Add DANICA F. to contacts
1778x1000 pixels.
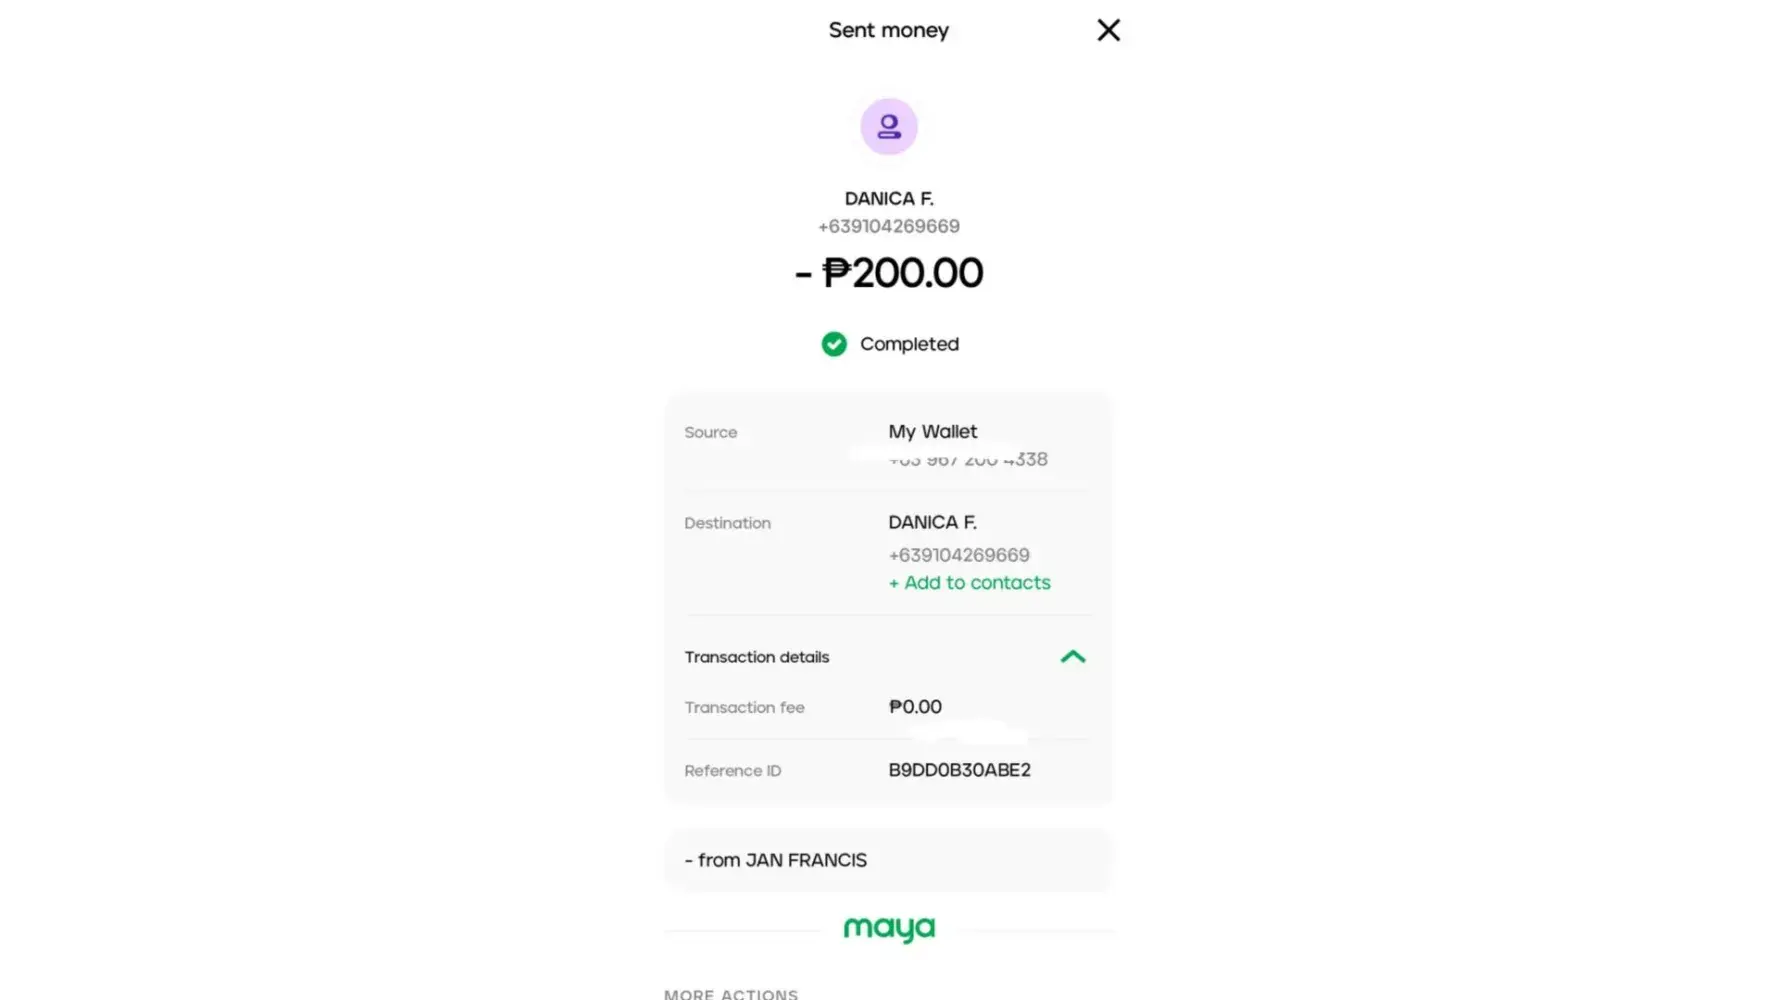(970, 583)
